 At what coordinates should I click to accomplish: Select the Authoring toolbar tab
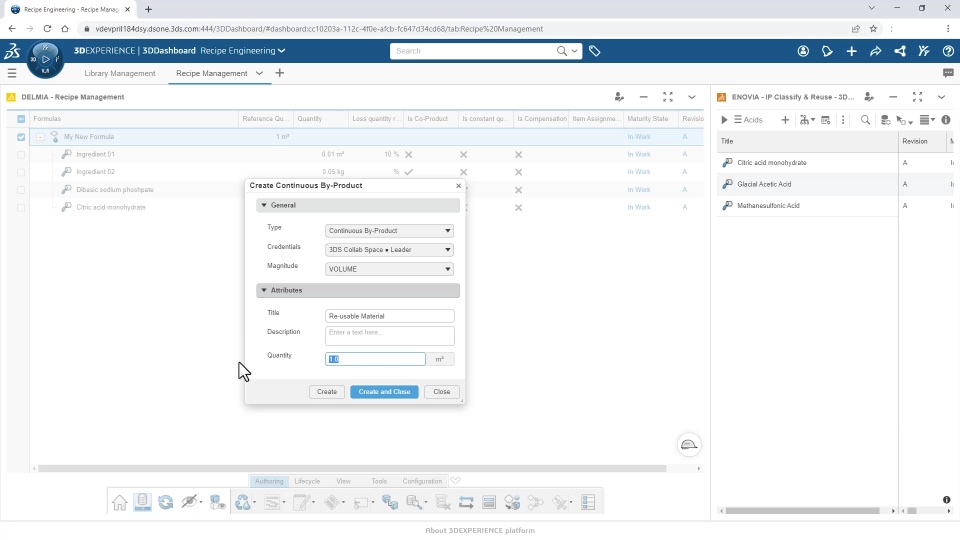pyautogui.click(x=269, y=481)
